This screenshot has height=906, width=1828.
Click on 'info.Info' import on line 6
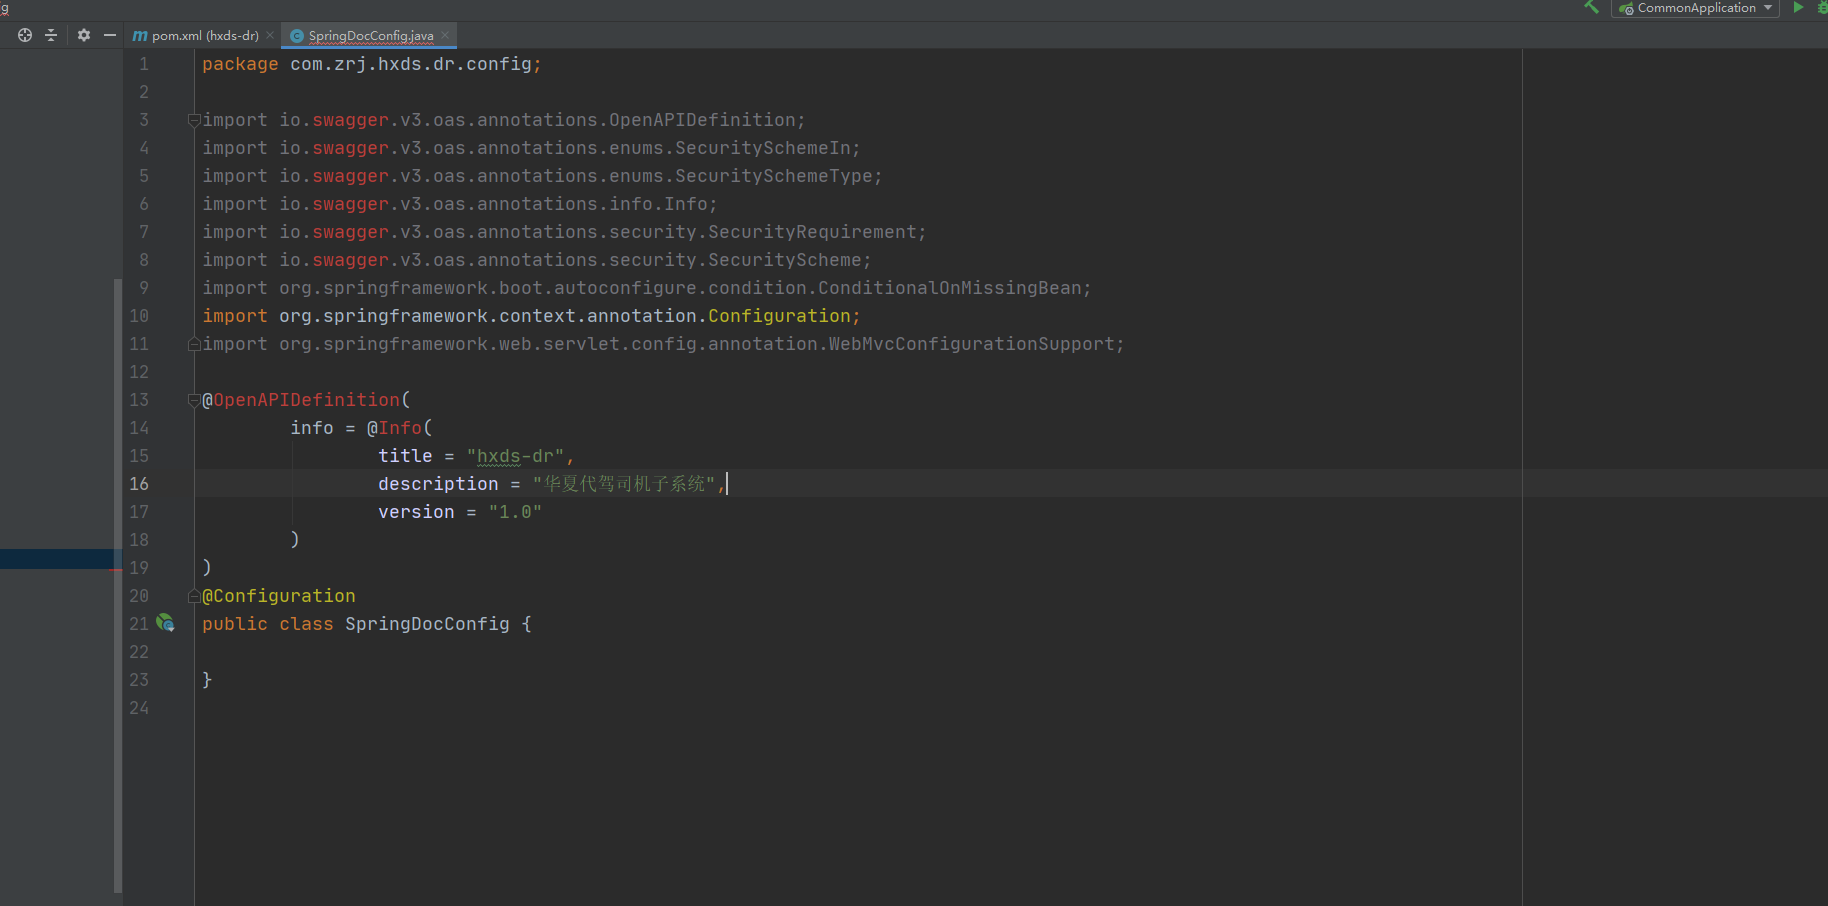(658, 204)
